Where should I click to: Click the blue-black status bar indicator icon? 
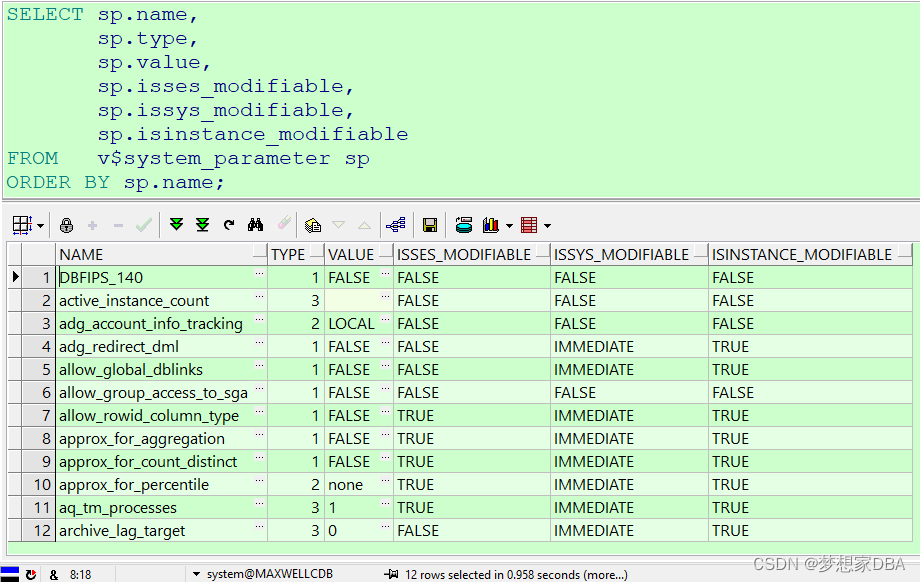click(x=9, y=574)
